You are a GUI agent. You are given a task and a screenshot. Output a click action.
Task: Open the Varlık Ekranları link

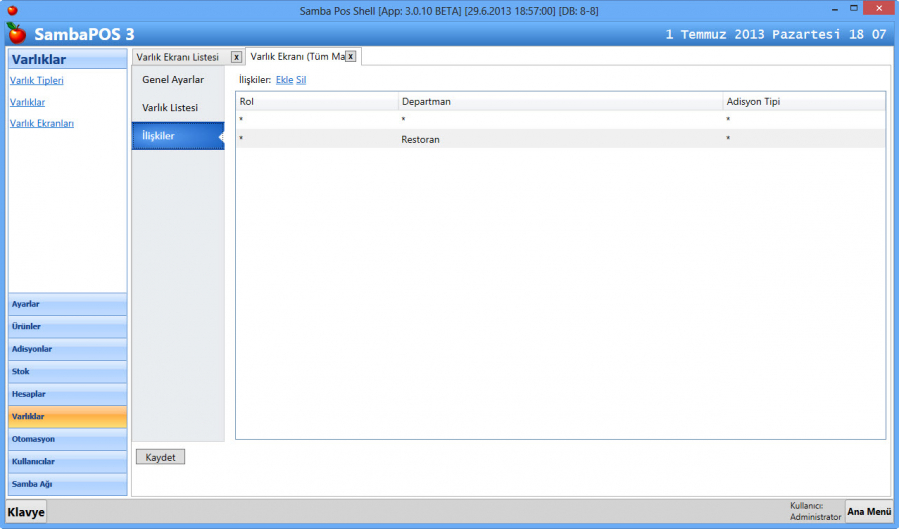point(42,124)
